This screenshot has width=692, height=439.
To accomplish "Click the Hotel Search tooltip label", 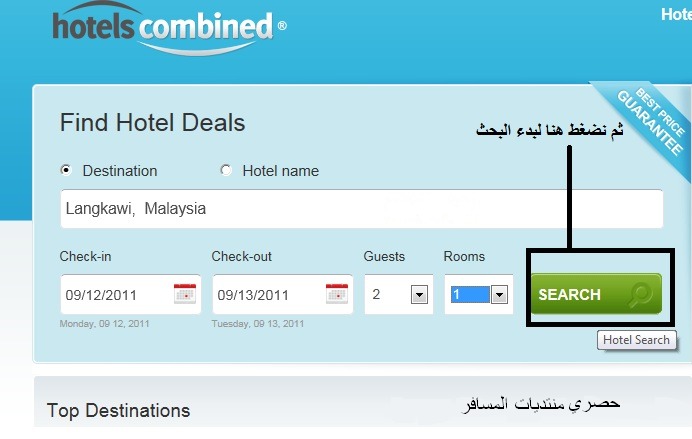I will point(637,340).
